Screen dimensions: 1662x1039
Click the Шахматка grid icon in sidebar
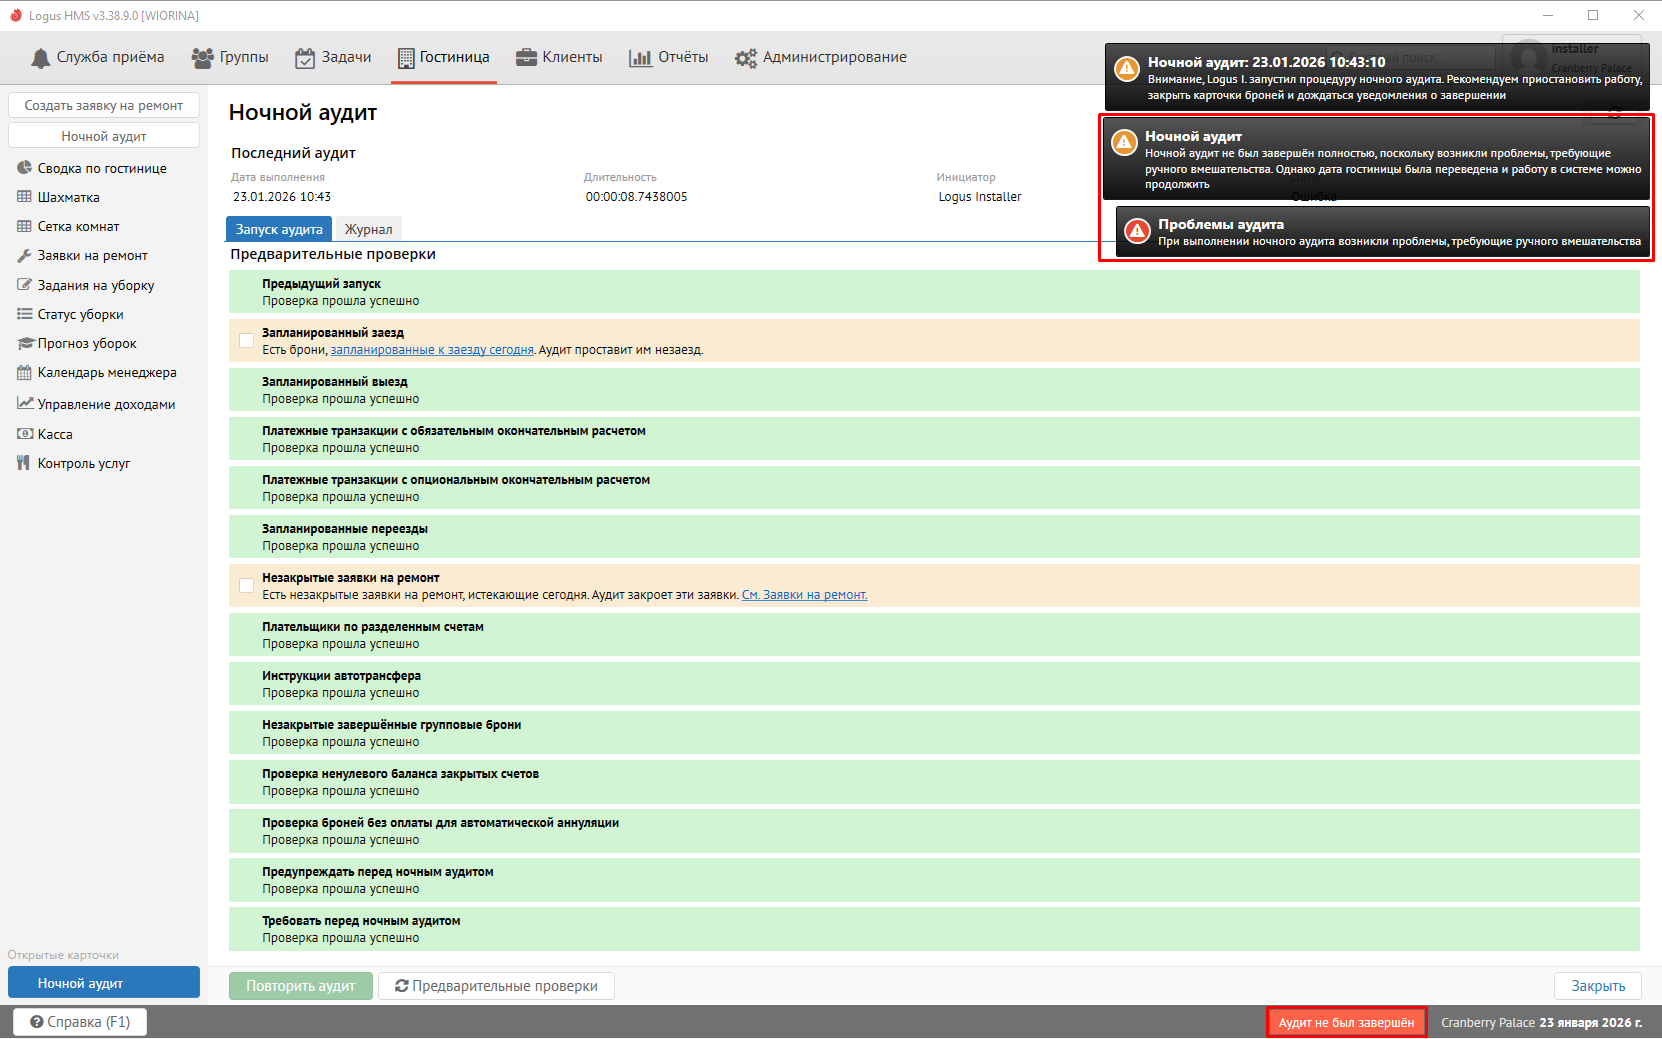tap(25, 197)
